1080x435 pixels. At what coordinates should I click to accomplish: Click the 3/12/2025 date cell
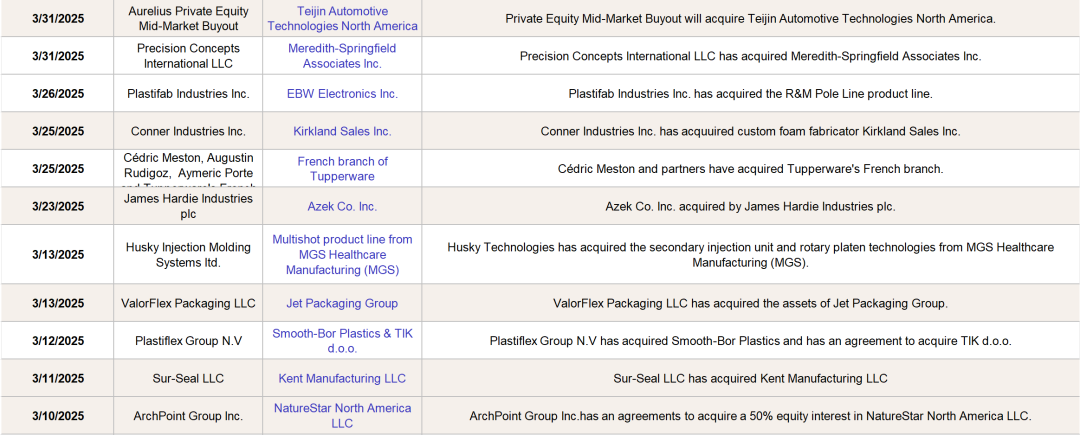pyautogui.click(x=58, y=341)
